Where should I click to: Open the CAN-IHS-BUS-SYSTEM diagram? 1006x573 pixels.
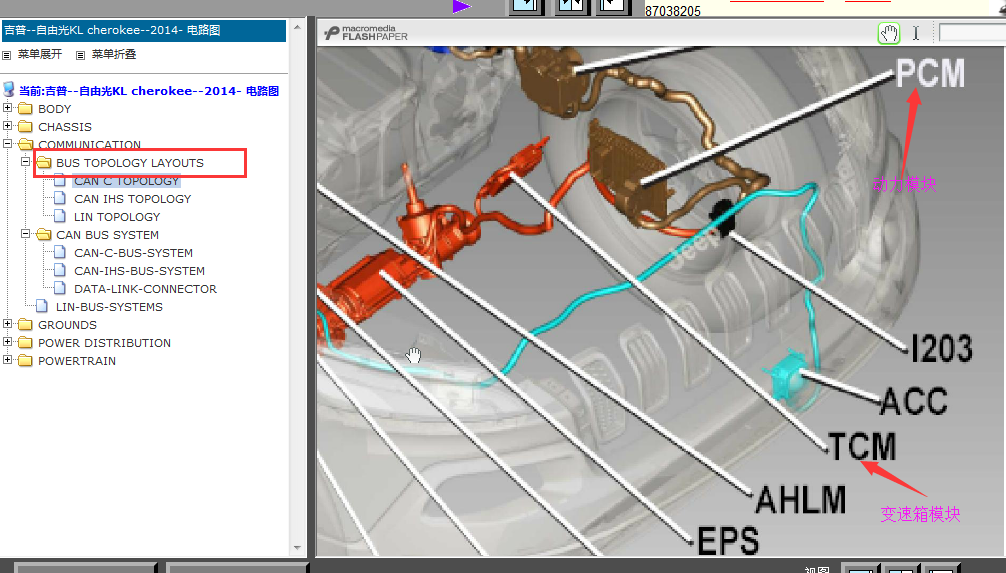click(139, 271)
